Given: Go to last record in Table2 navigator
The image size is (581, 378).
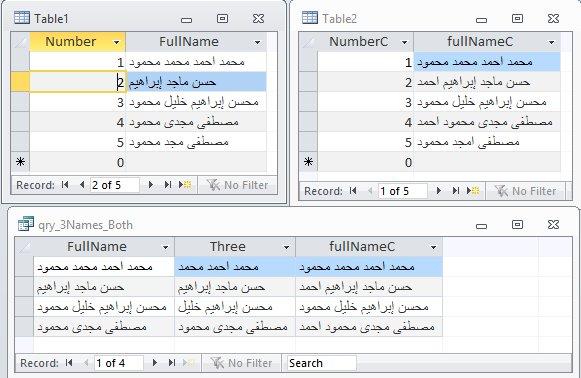Looking at the screenshot, I should 456,191.
